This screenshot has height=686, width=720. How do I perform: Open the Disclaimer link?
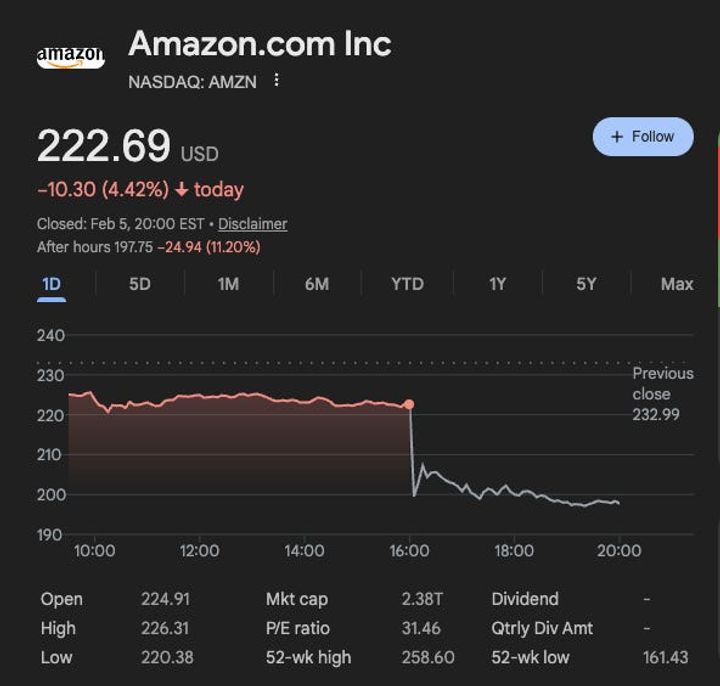pos(252,224)
